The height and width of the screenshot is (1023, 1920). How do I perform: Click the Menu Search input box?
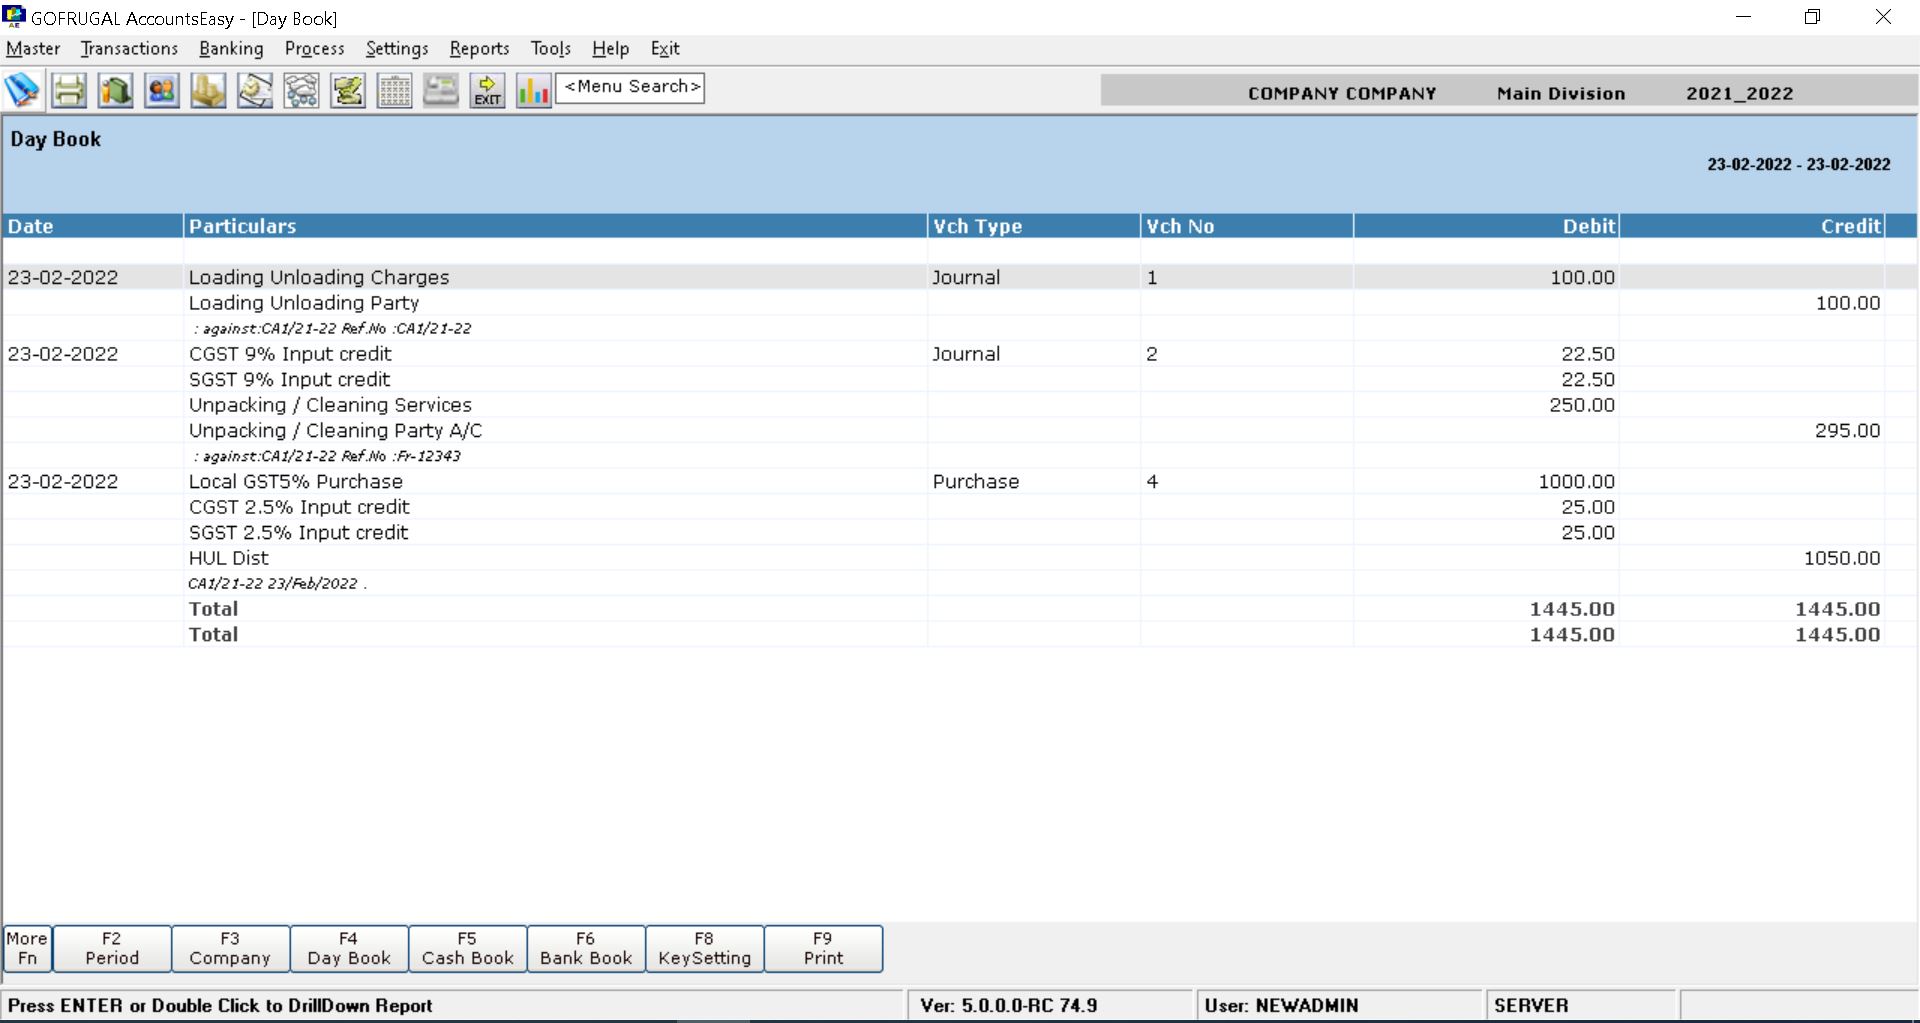click(630, 87)
